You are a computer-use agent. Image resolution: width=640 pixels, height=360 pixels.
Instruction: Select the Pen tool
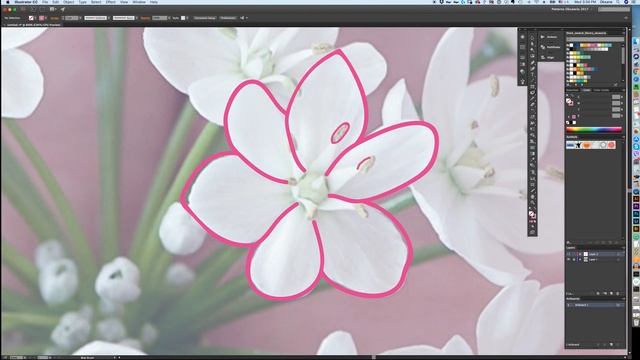[532, 62]
